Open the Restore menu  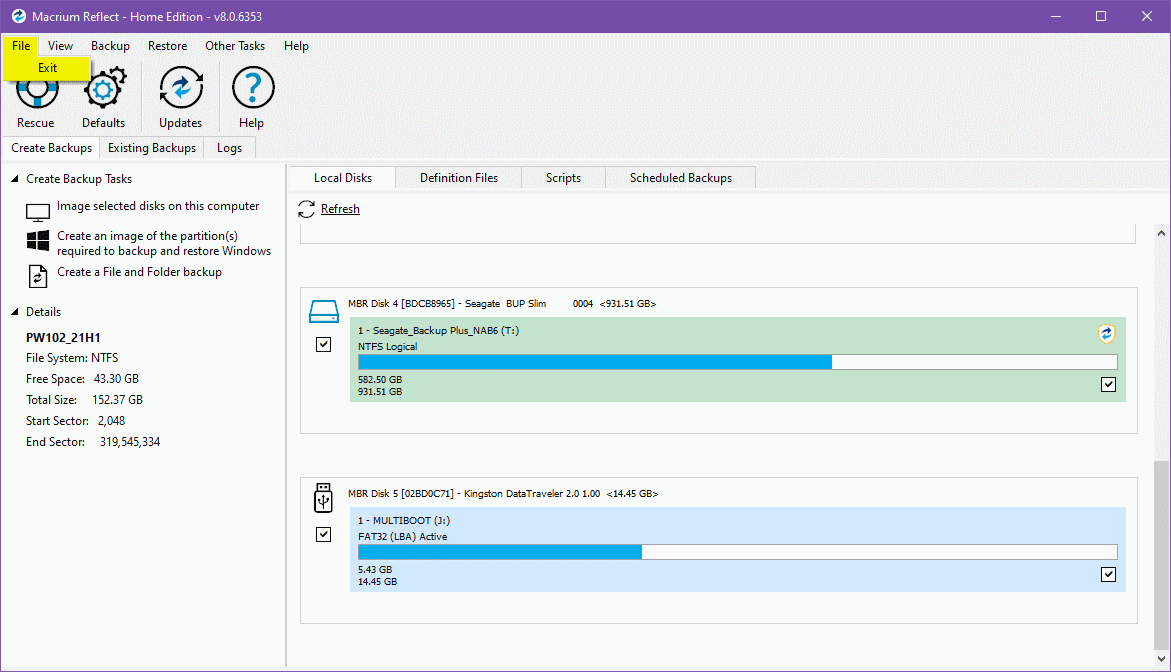167,46
